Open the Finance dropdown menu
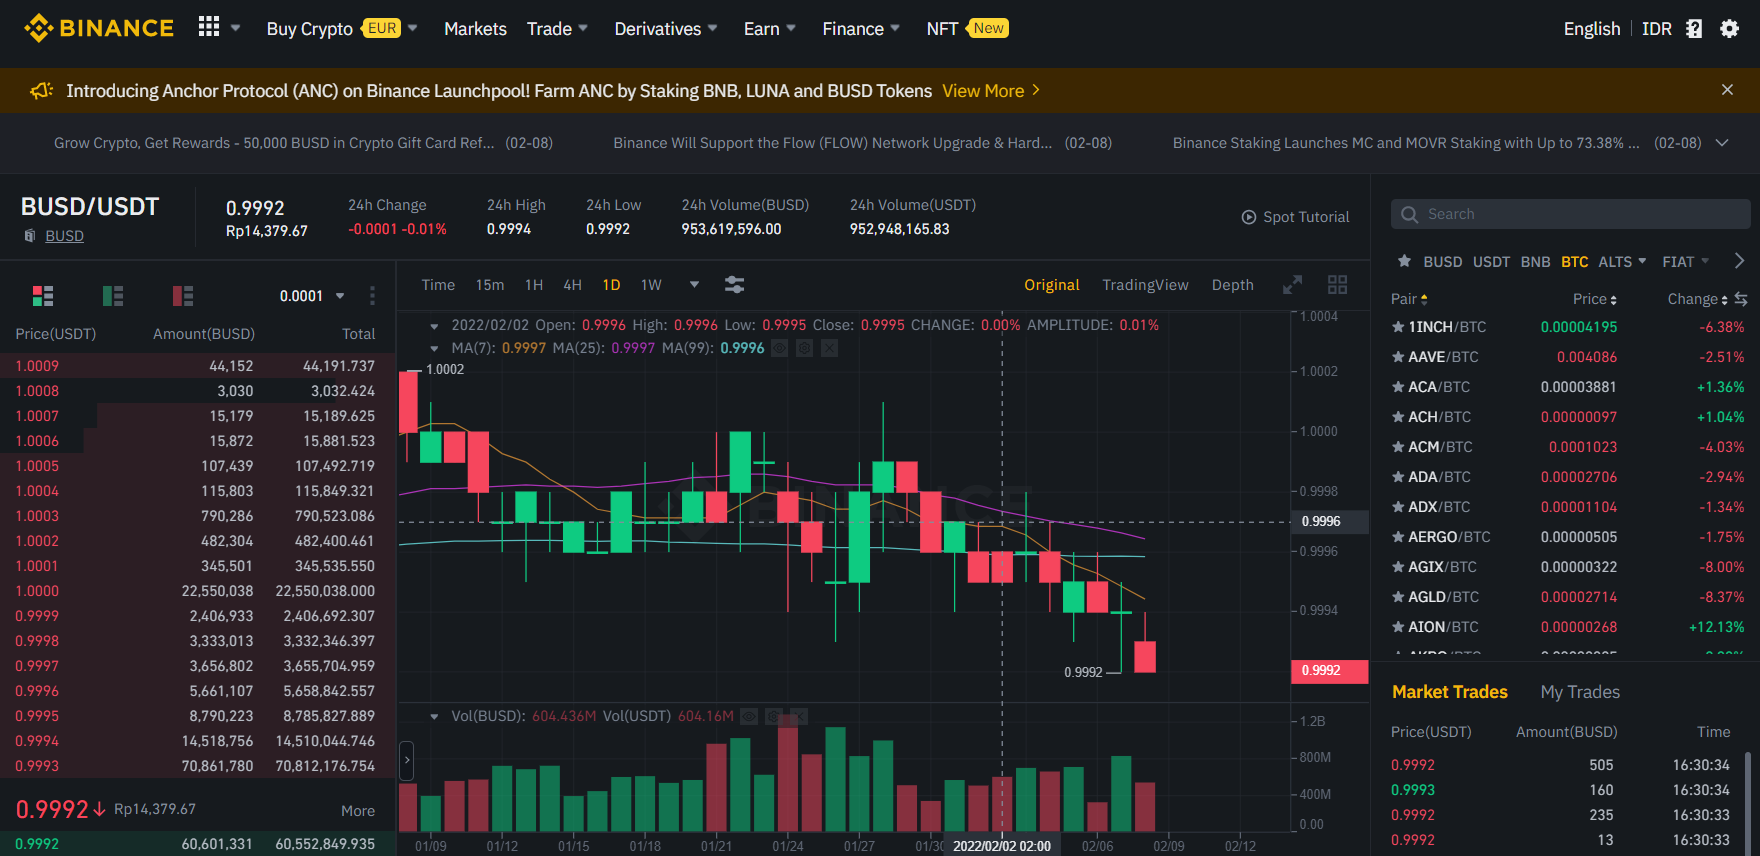 point(861,29)
